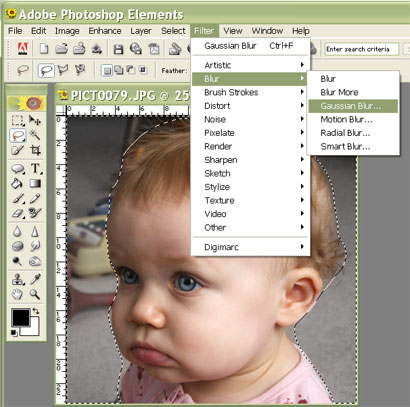Select the Polygonal Lasso option
Viewport: 410px width, 407px height.
pyautogui.click(x=63, y=70)
